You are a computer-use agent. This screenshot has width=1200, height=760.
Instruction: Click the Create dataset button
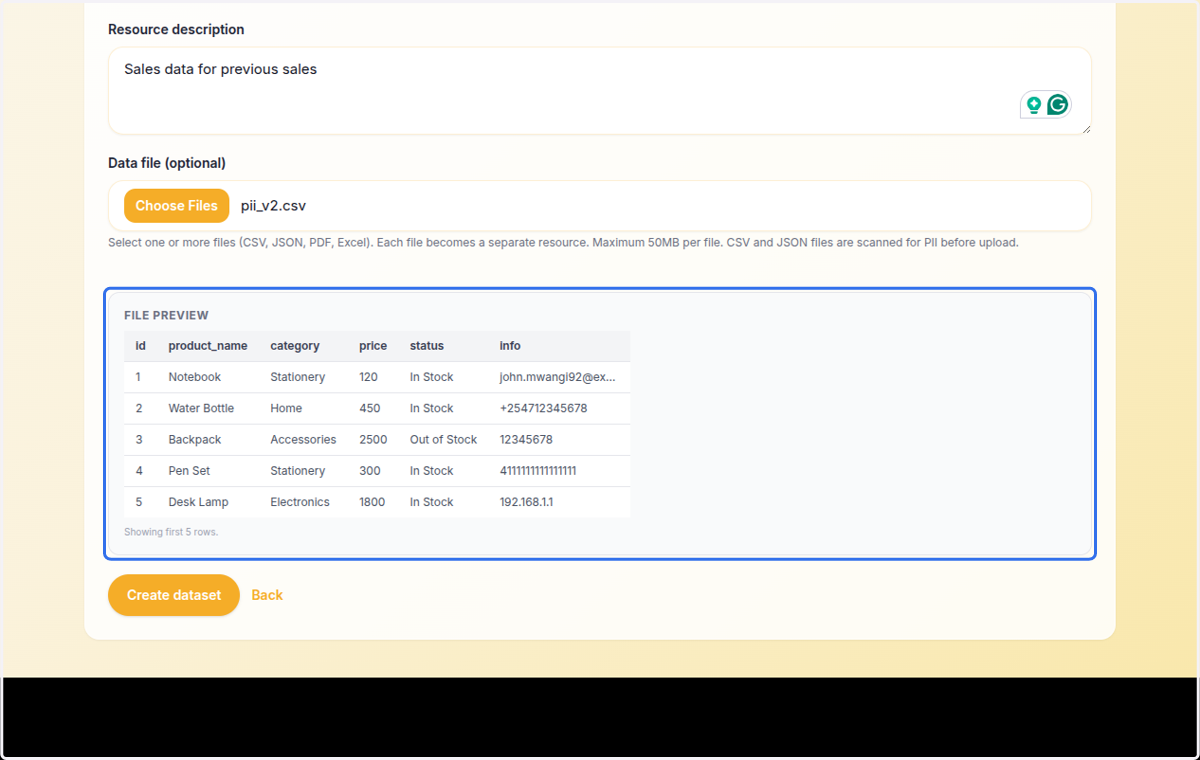pyautogui.click(x=174, y=595)
